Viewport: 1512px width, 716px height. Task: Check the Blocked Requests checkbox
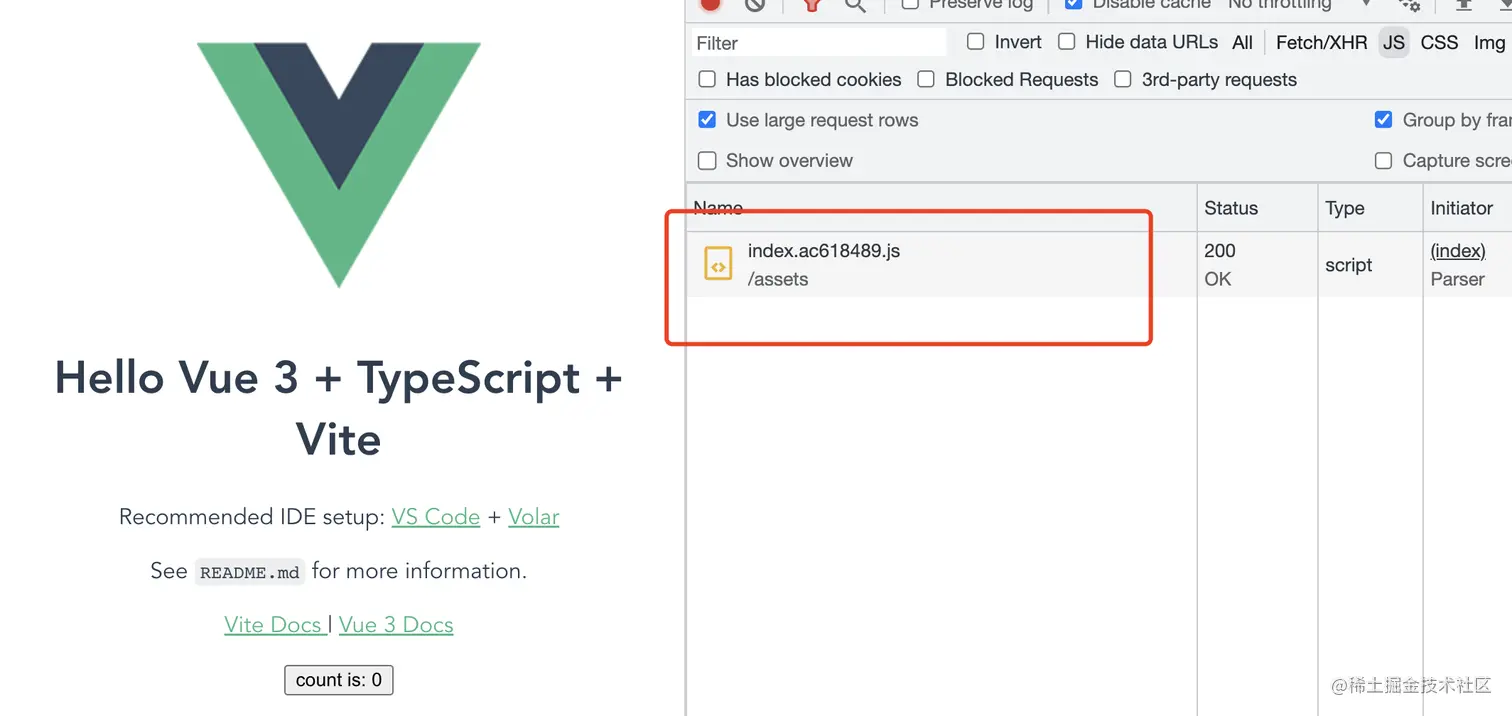[x=926, y=79]
